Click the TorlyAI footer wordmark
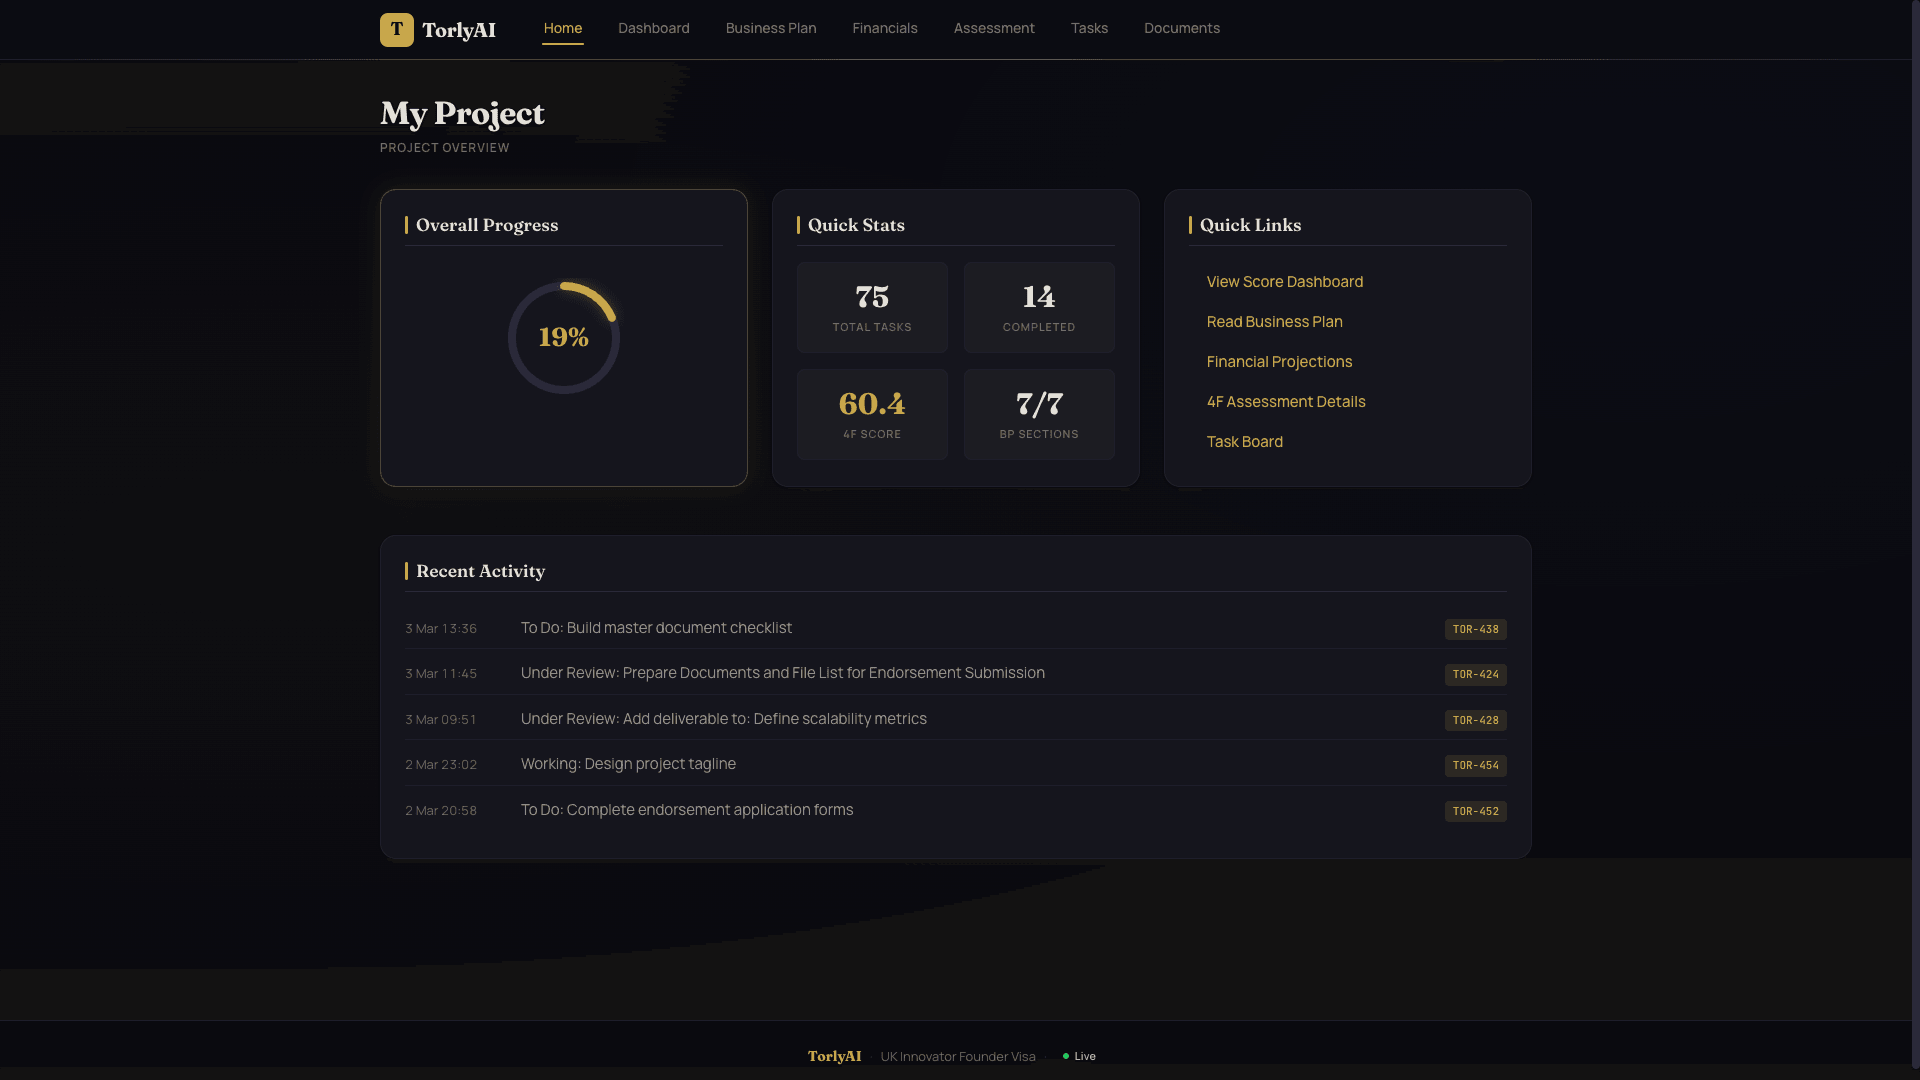 (834, 1055)
